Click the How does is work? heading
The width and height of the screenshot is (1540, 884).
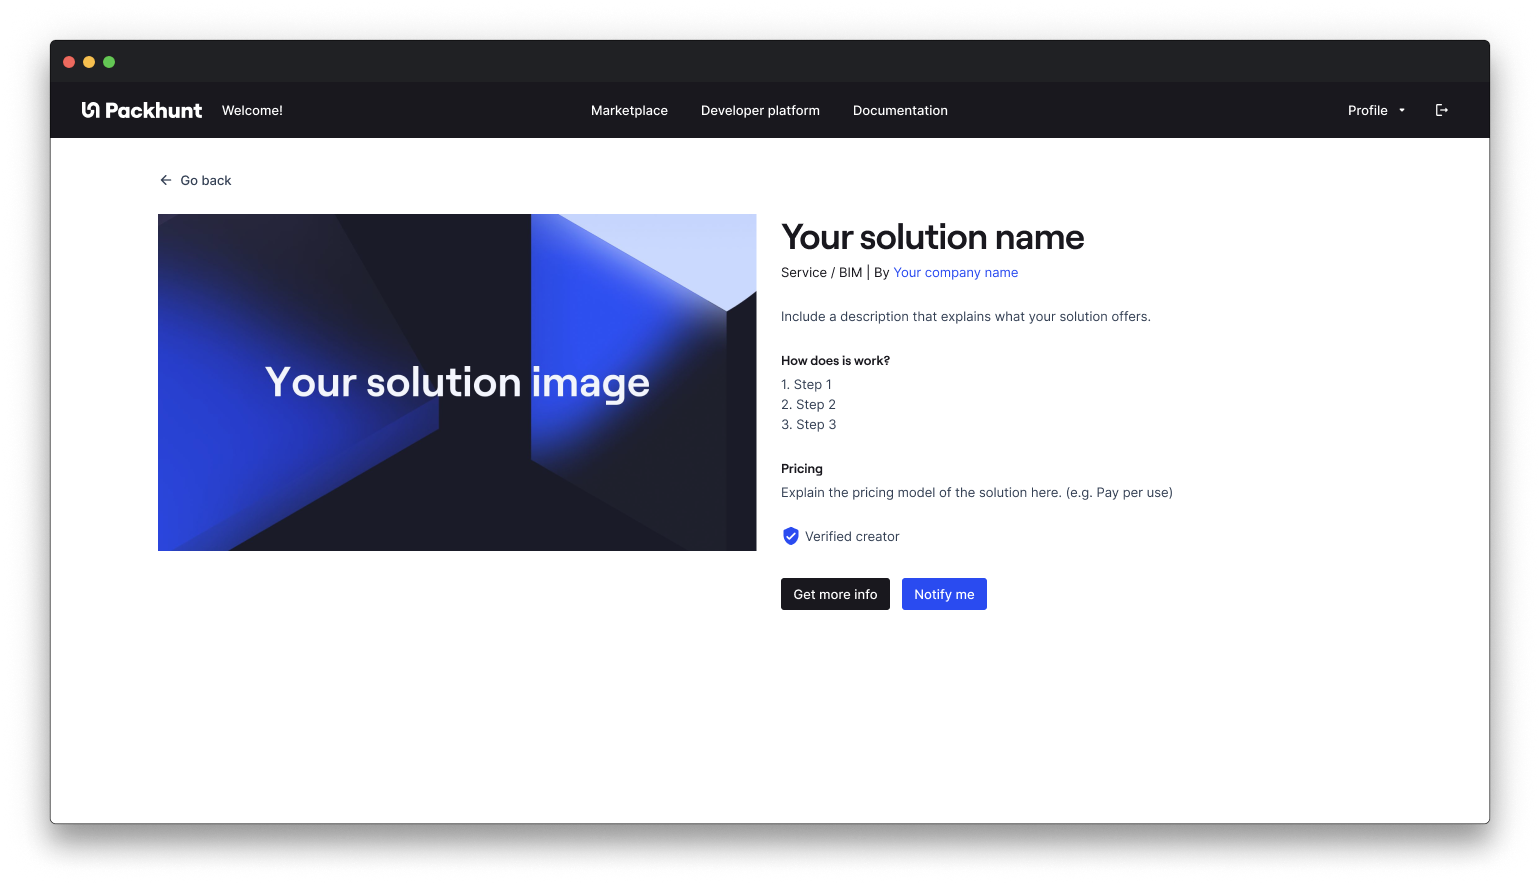point(835,360)
